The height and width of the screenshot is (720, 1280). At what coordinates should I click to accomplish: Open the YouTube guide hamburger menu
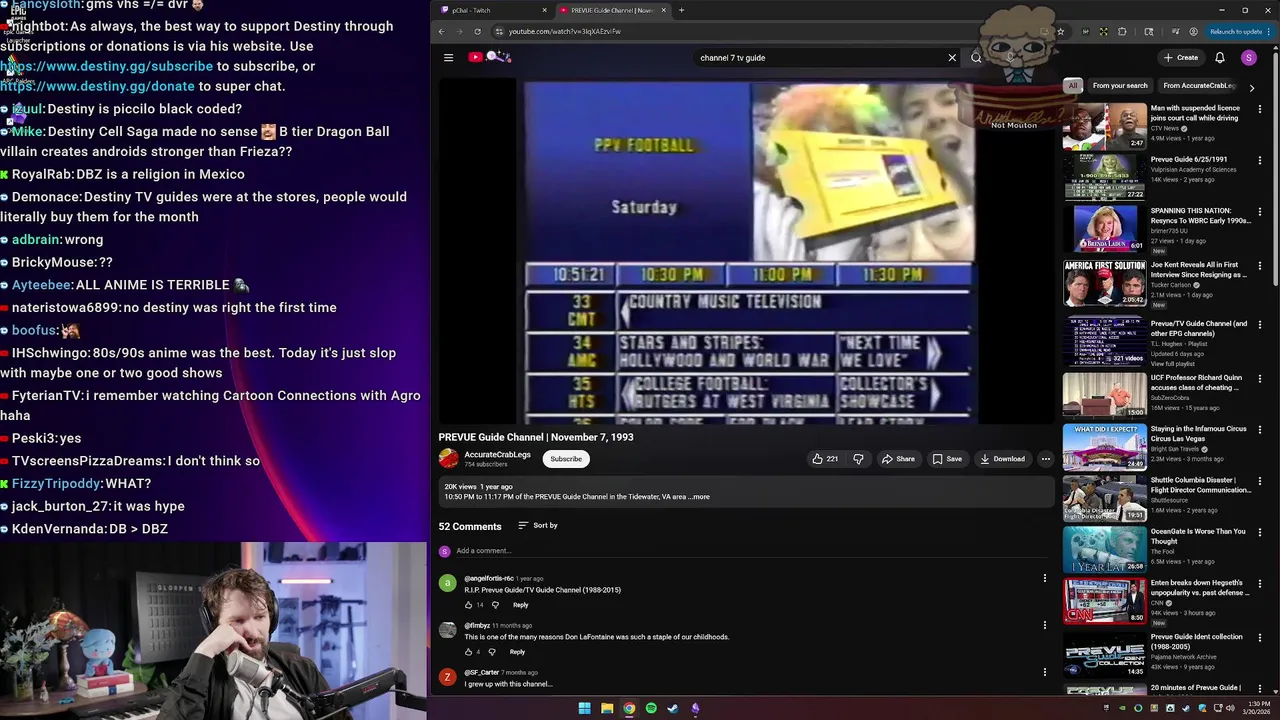click(448, 58)
